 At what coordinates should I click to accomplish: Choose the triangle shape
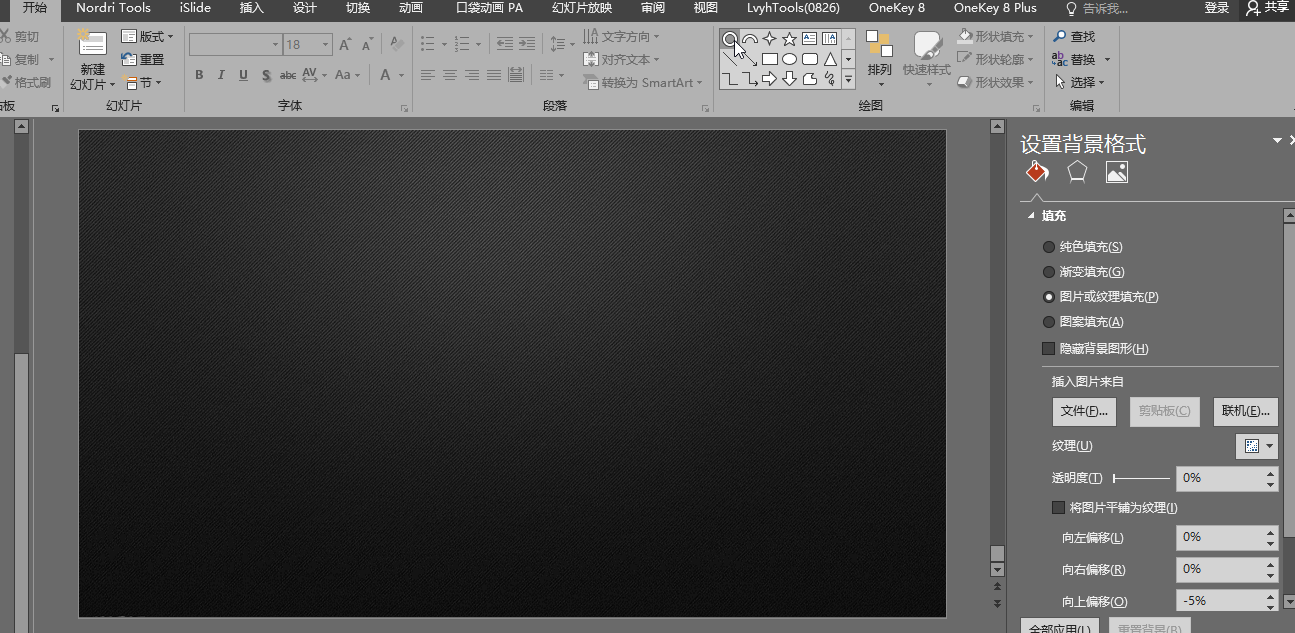point(830,59)
